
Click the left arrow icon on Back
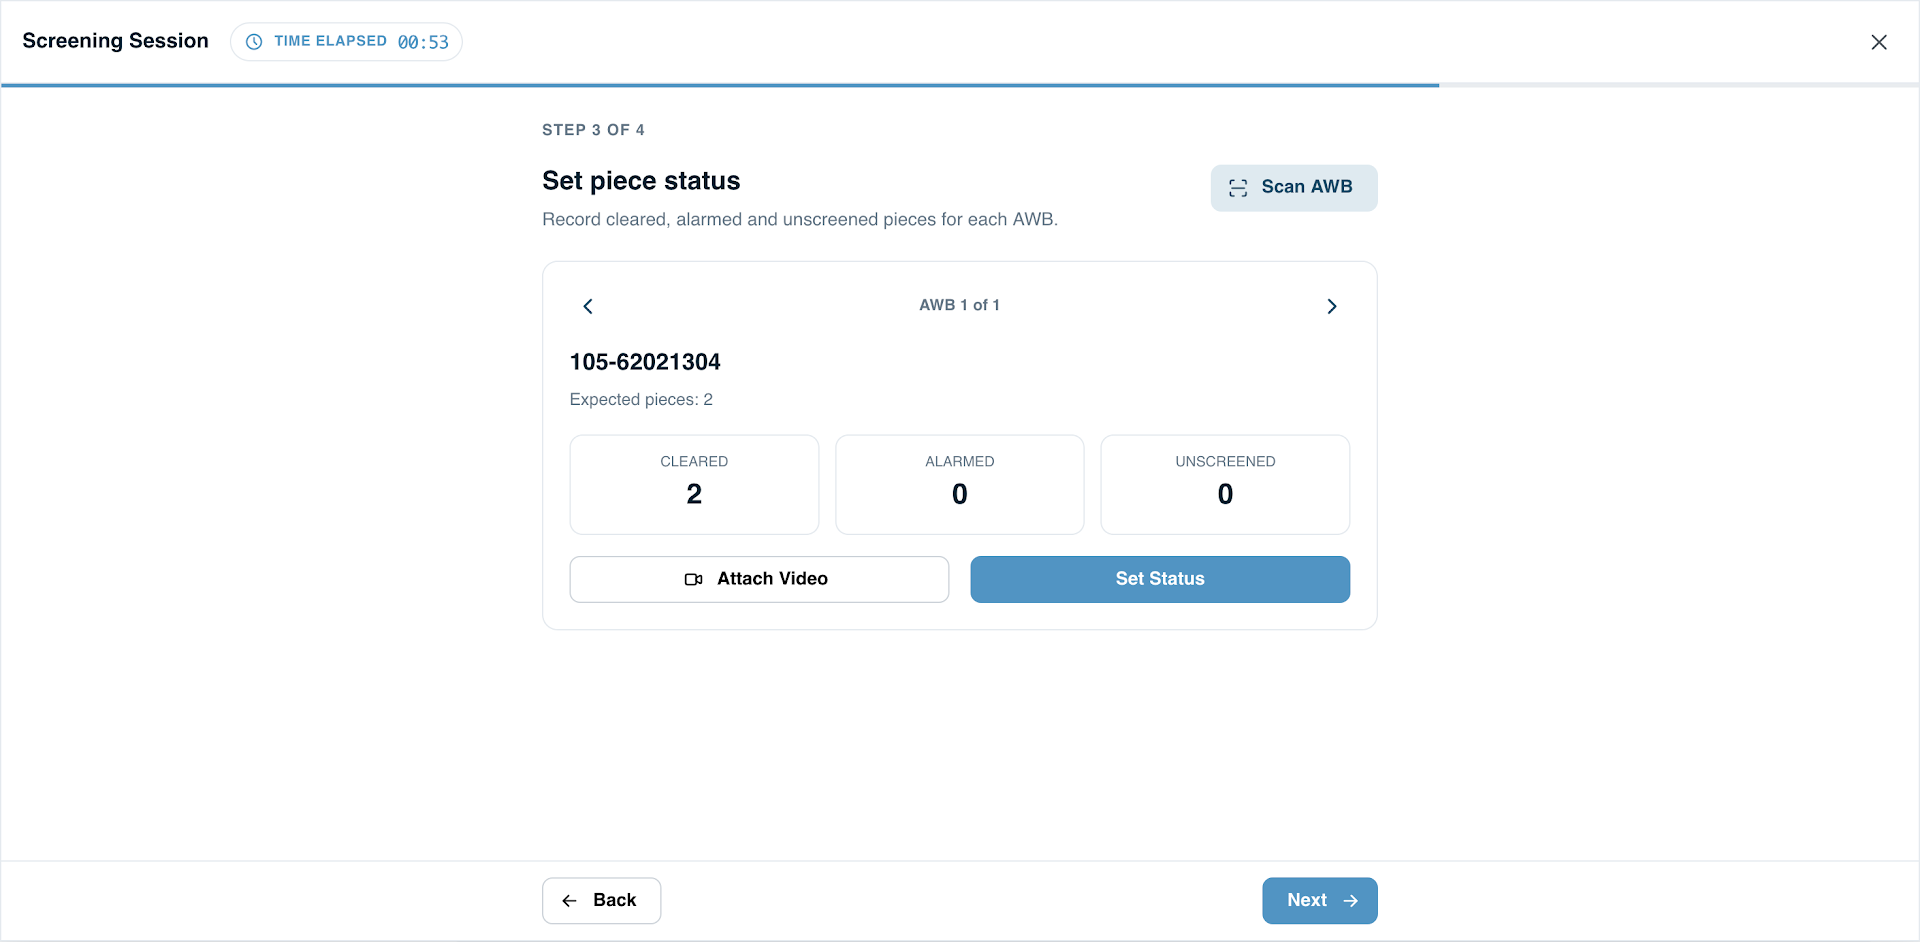(570, 901)
